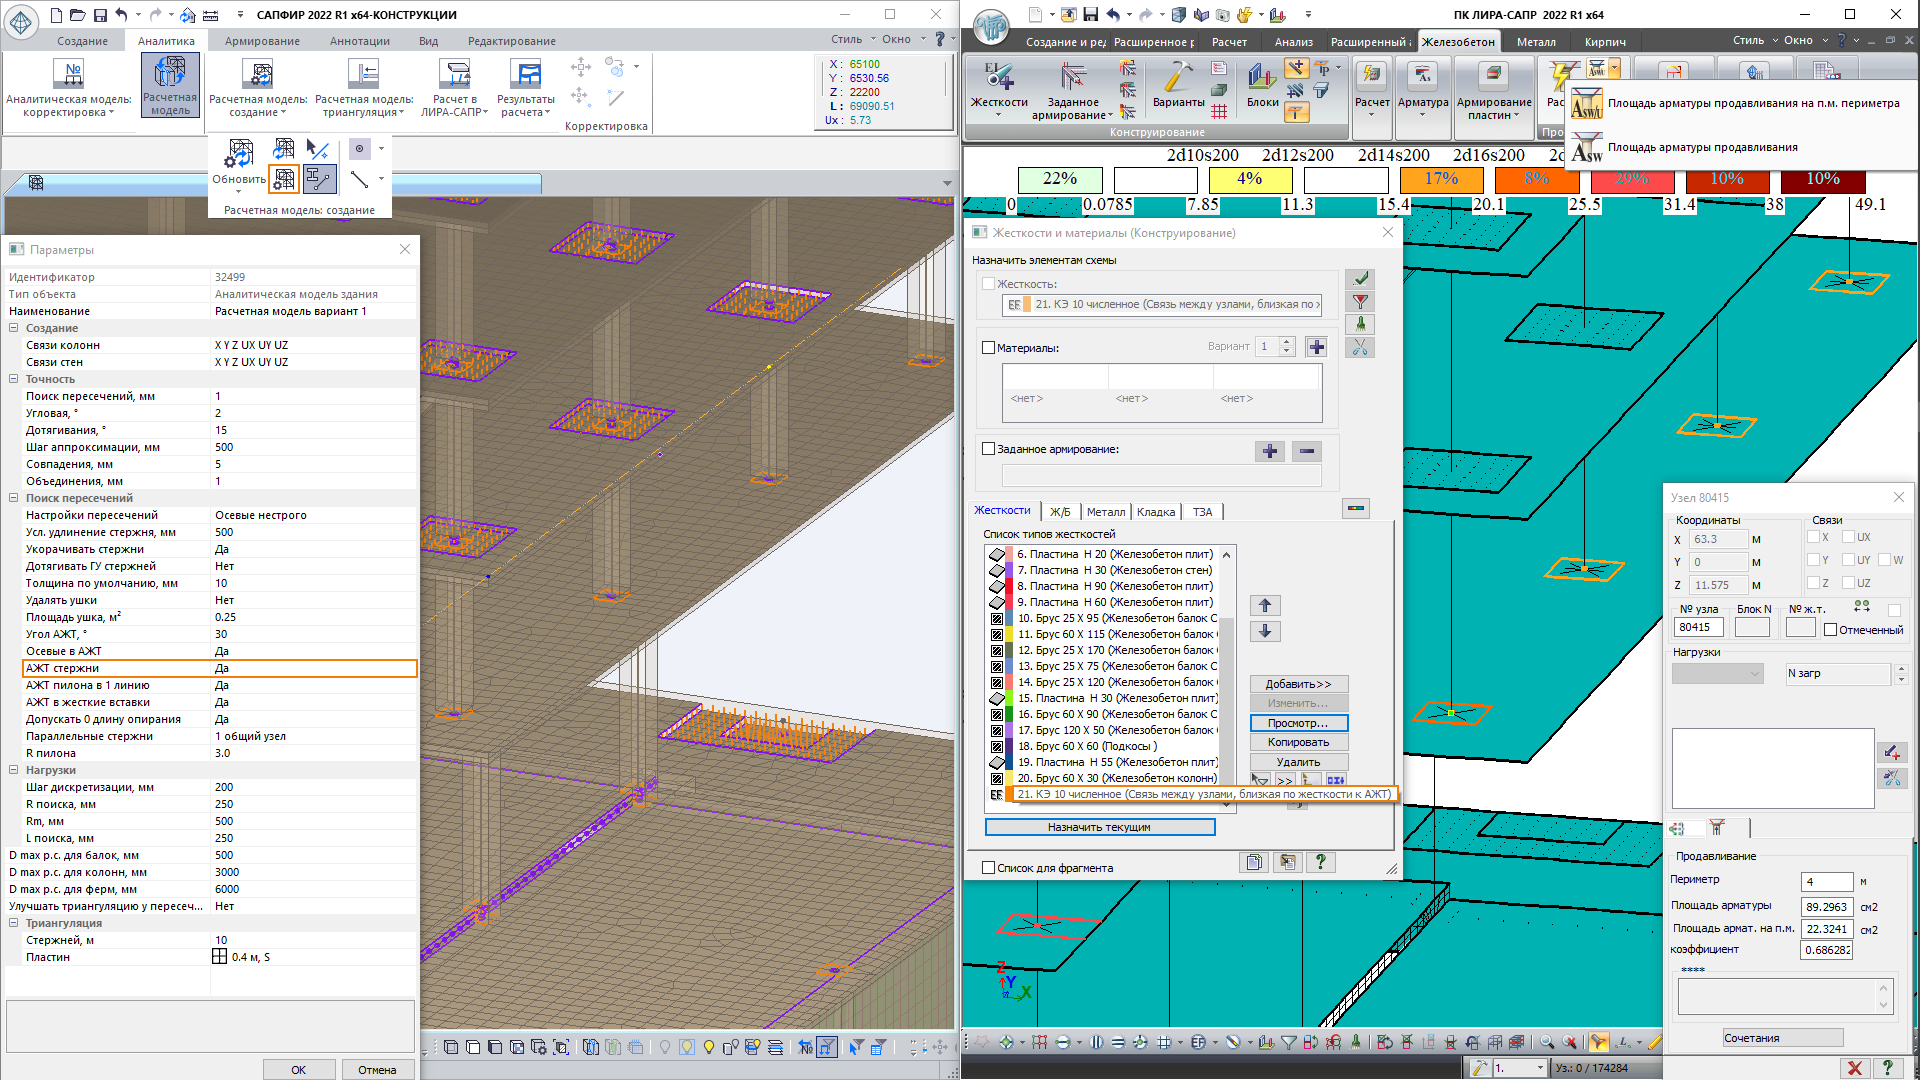Tick the Заданное армирование checkbox
The width and height of the screenshot is (1920, 1080).
[x=989, y=449]
